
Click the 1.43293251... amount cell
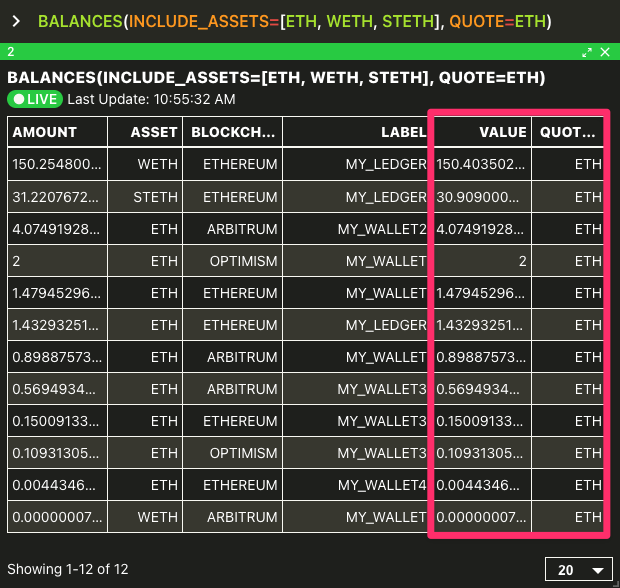(x=57, y=325)
